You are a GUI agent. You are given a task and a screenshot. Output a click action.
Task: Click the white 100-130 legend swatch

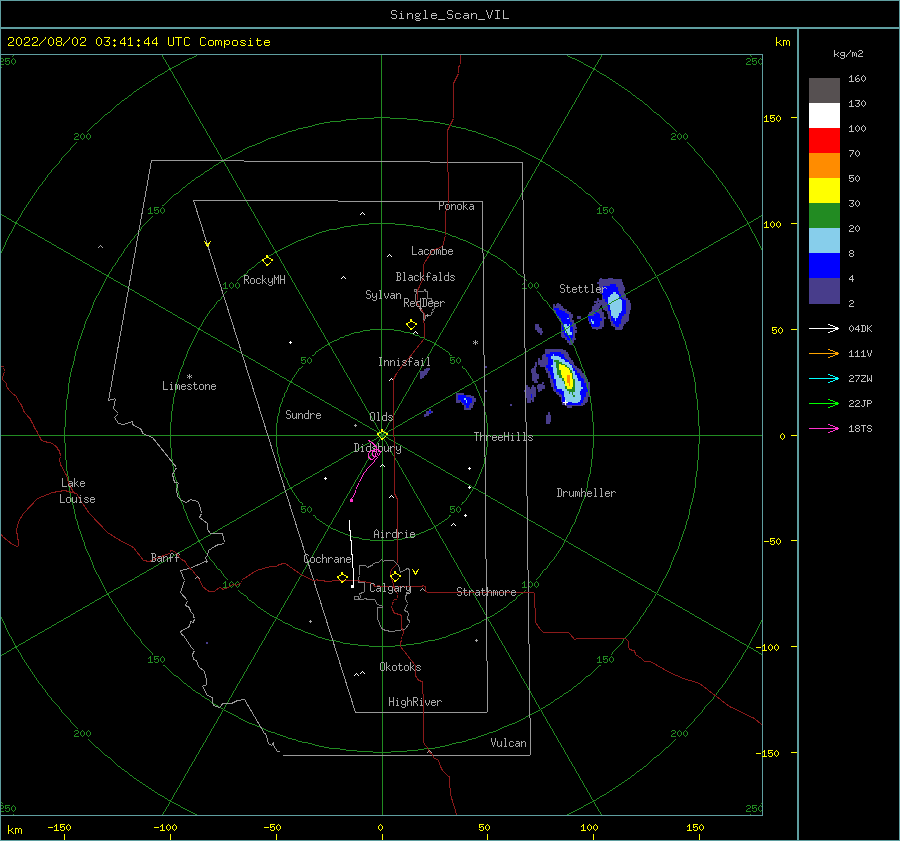click(824, 115)
